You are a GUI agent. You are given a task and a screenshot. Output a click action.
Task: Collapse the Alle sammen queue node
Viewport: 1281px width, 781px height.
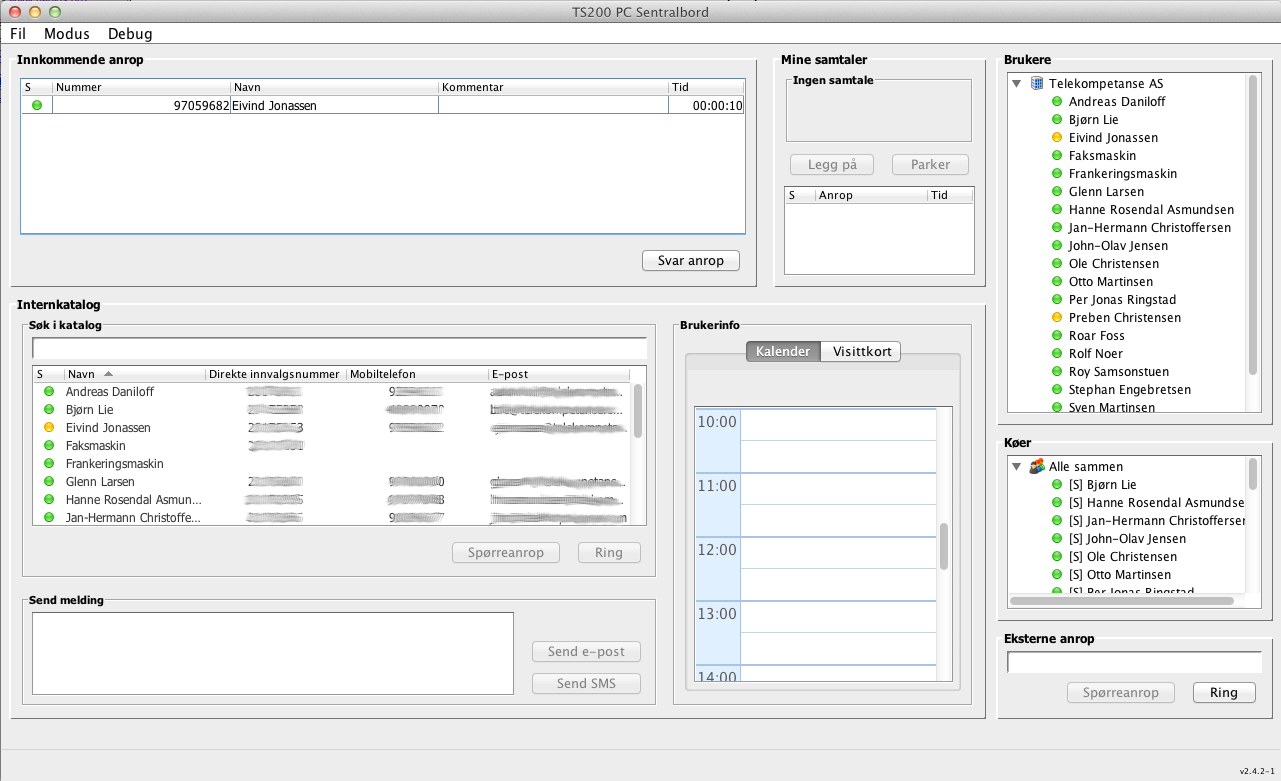point(1017,466)
